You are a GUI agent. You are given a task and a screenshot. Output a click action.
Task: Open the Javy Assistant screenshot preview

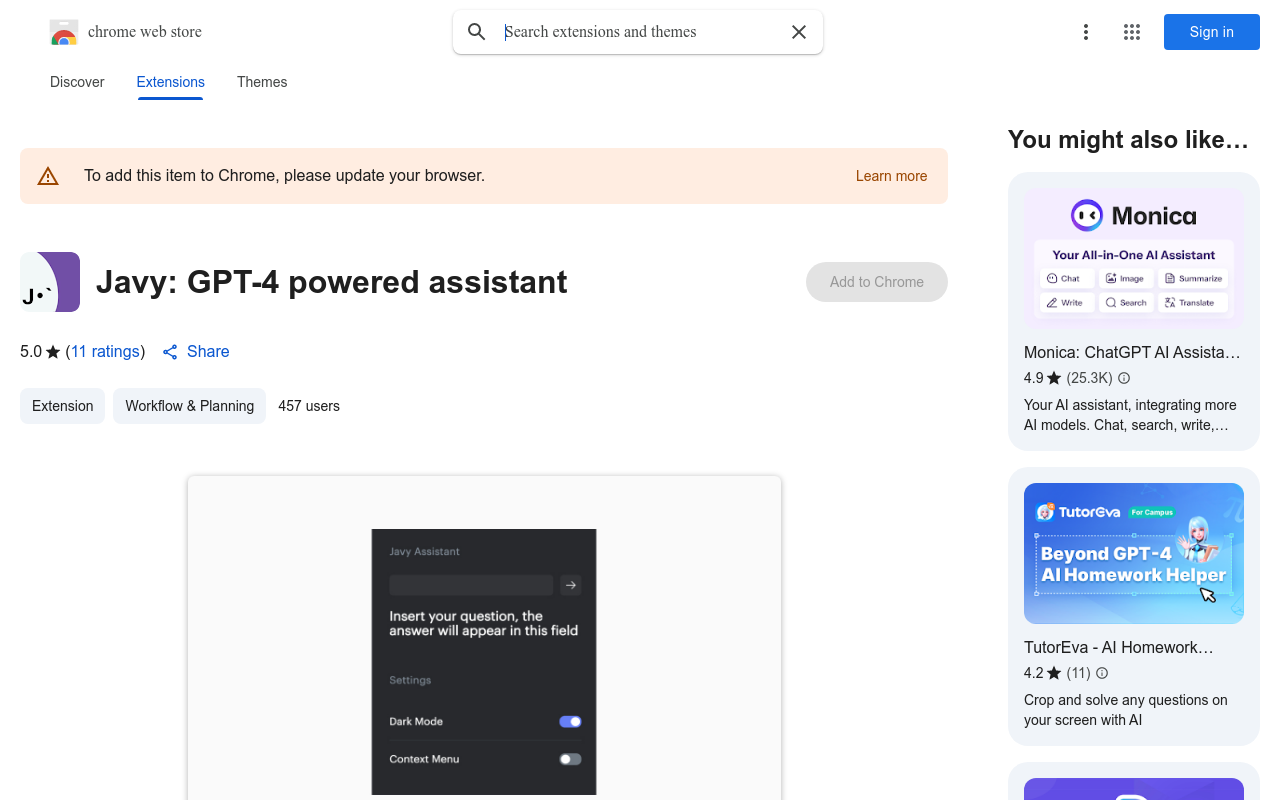tap(484, 638)
